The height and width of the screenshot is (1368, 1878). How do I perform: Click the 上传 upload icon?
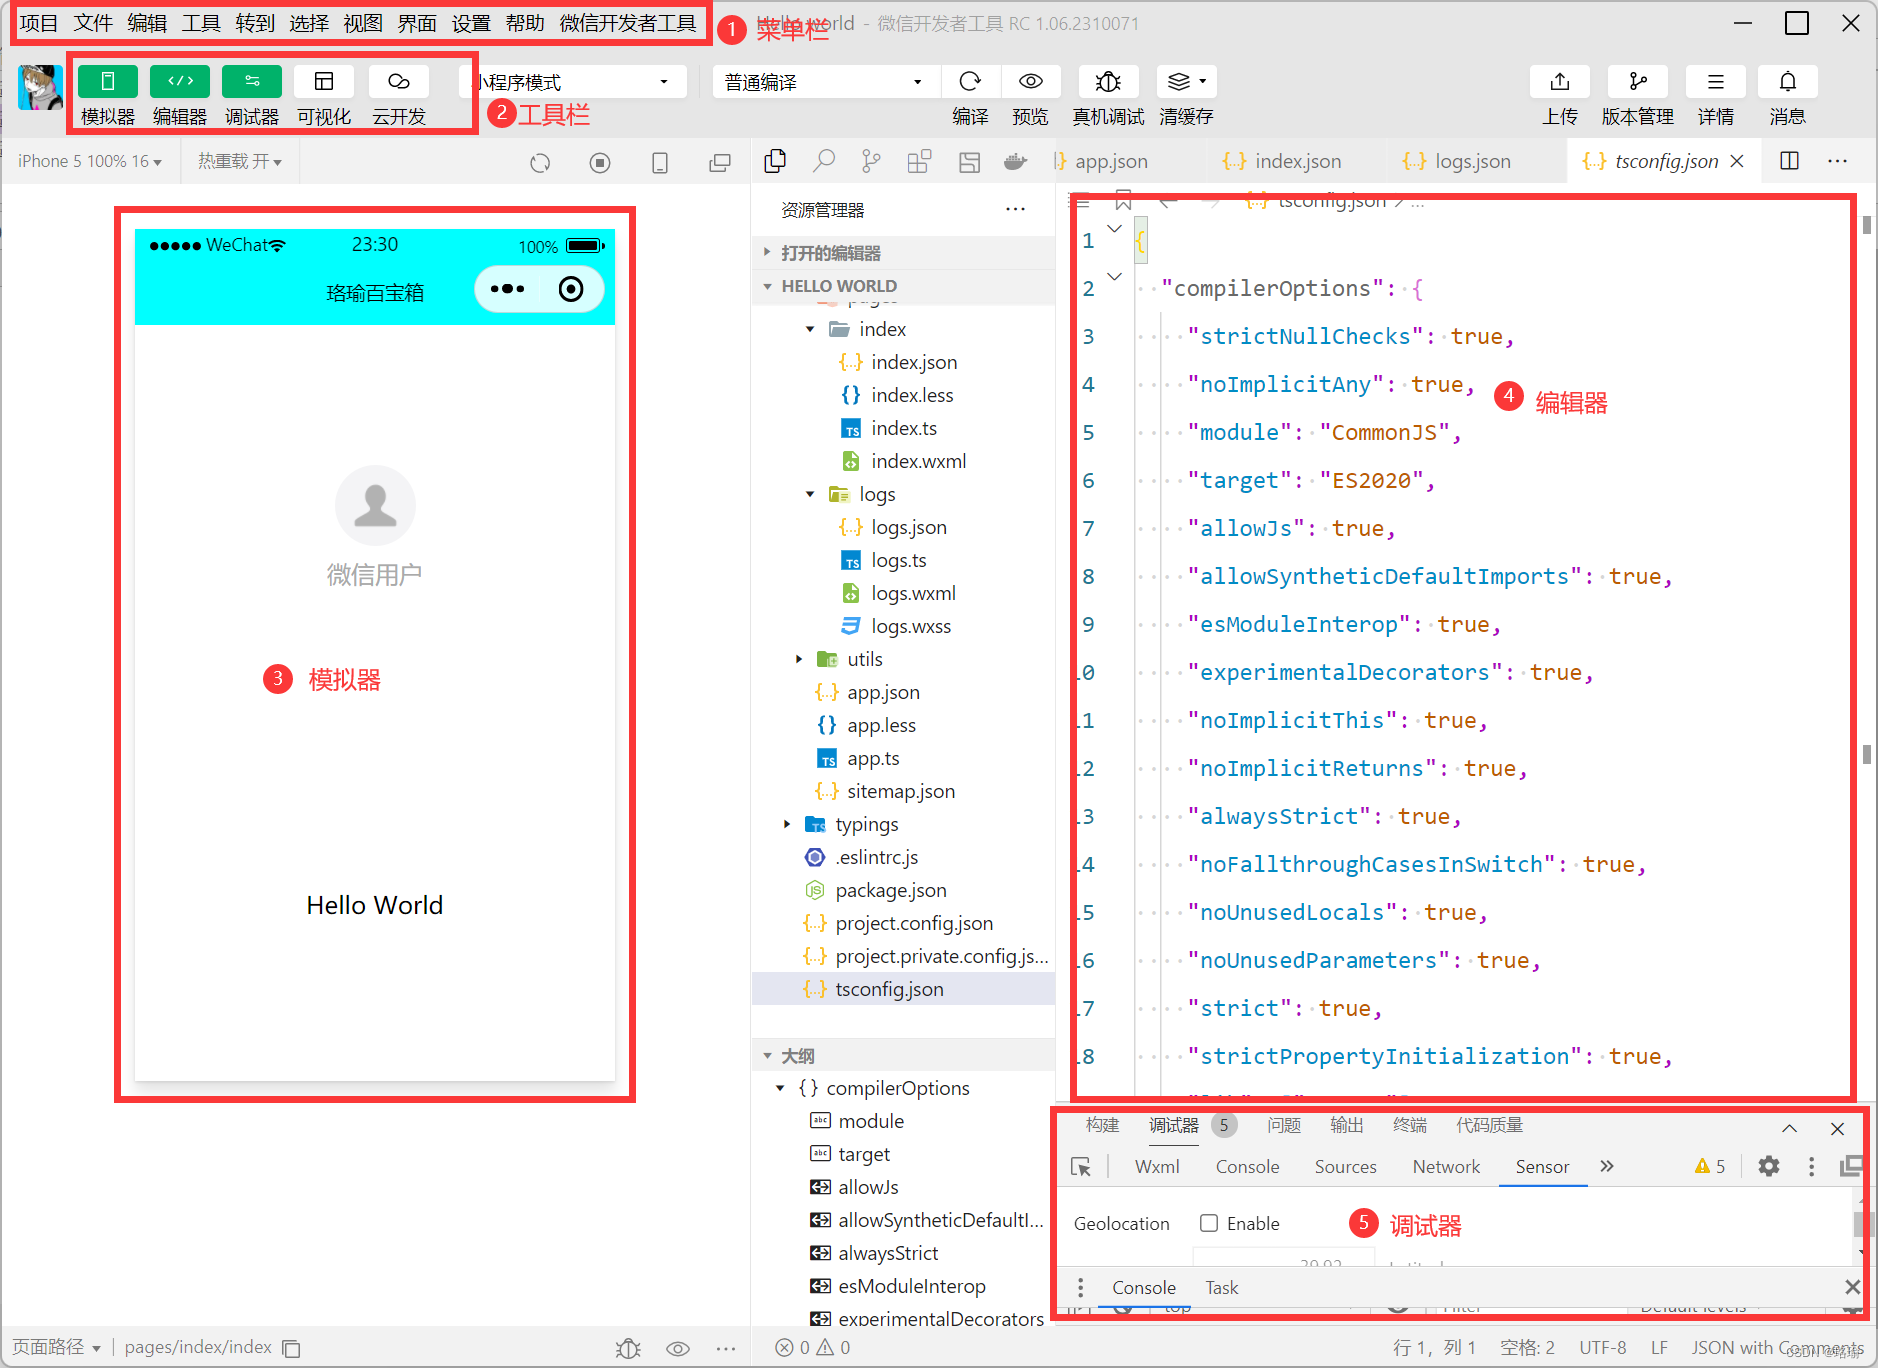coord(1560,81)
